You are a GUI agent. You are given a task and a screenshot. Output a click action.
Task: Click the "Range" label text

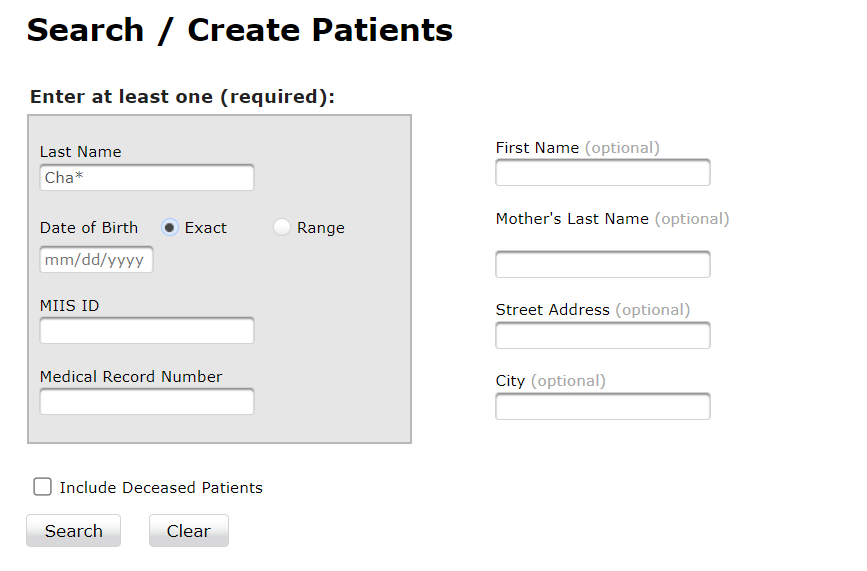point(321,228)
